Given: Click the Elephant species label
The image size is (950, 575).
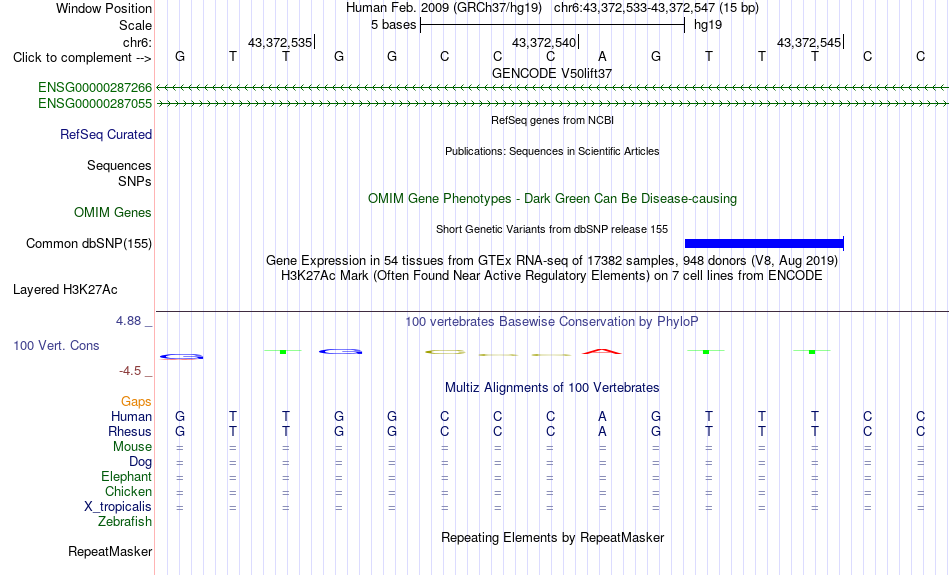Looking at the screenshot, I should (127, 477).
